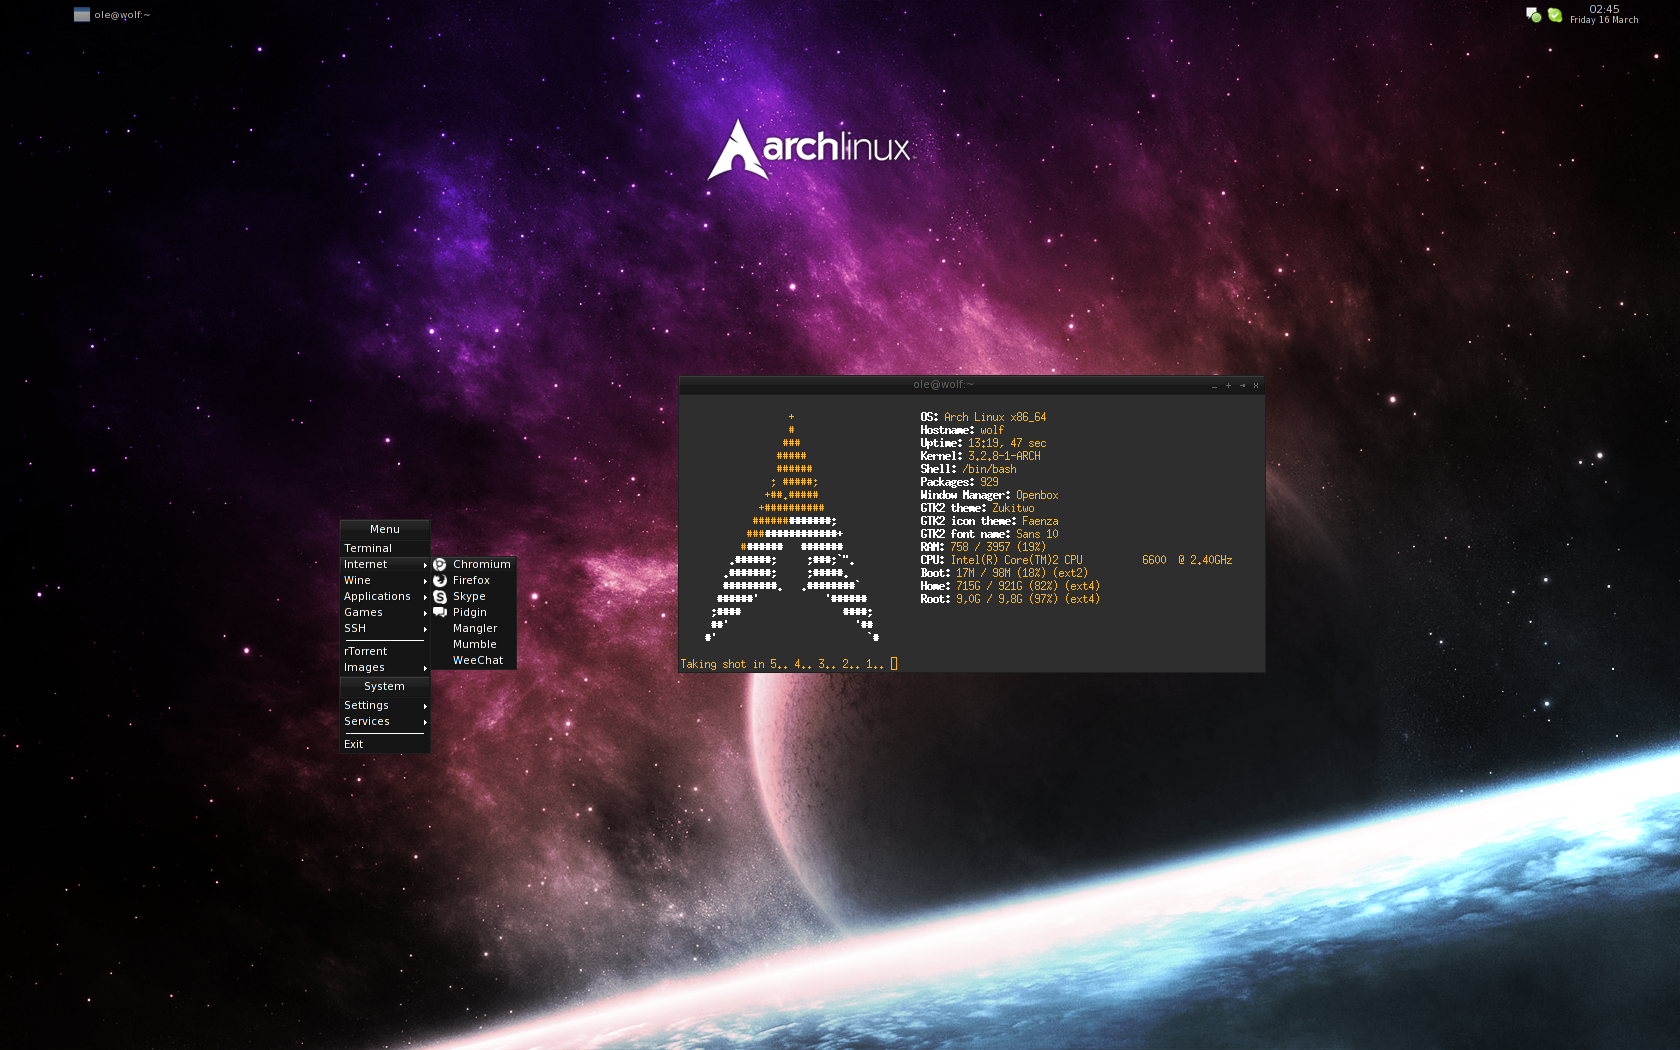Click the "Shell: /bin/bash" line

click(968, 469)
